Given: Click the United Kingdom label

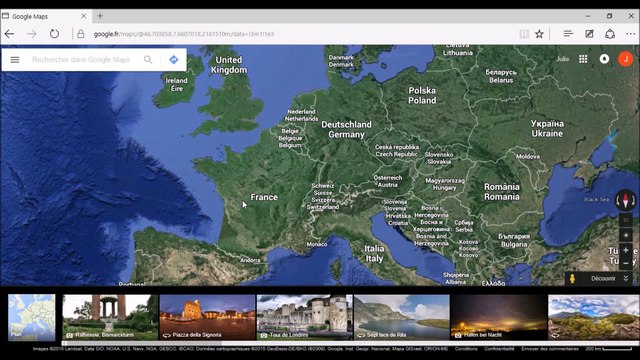Looking at the screenshot, I should tap(229, 65).
